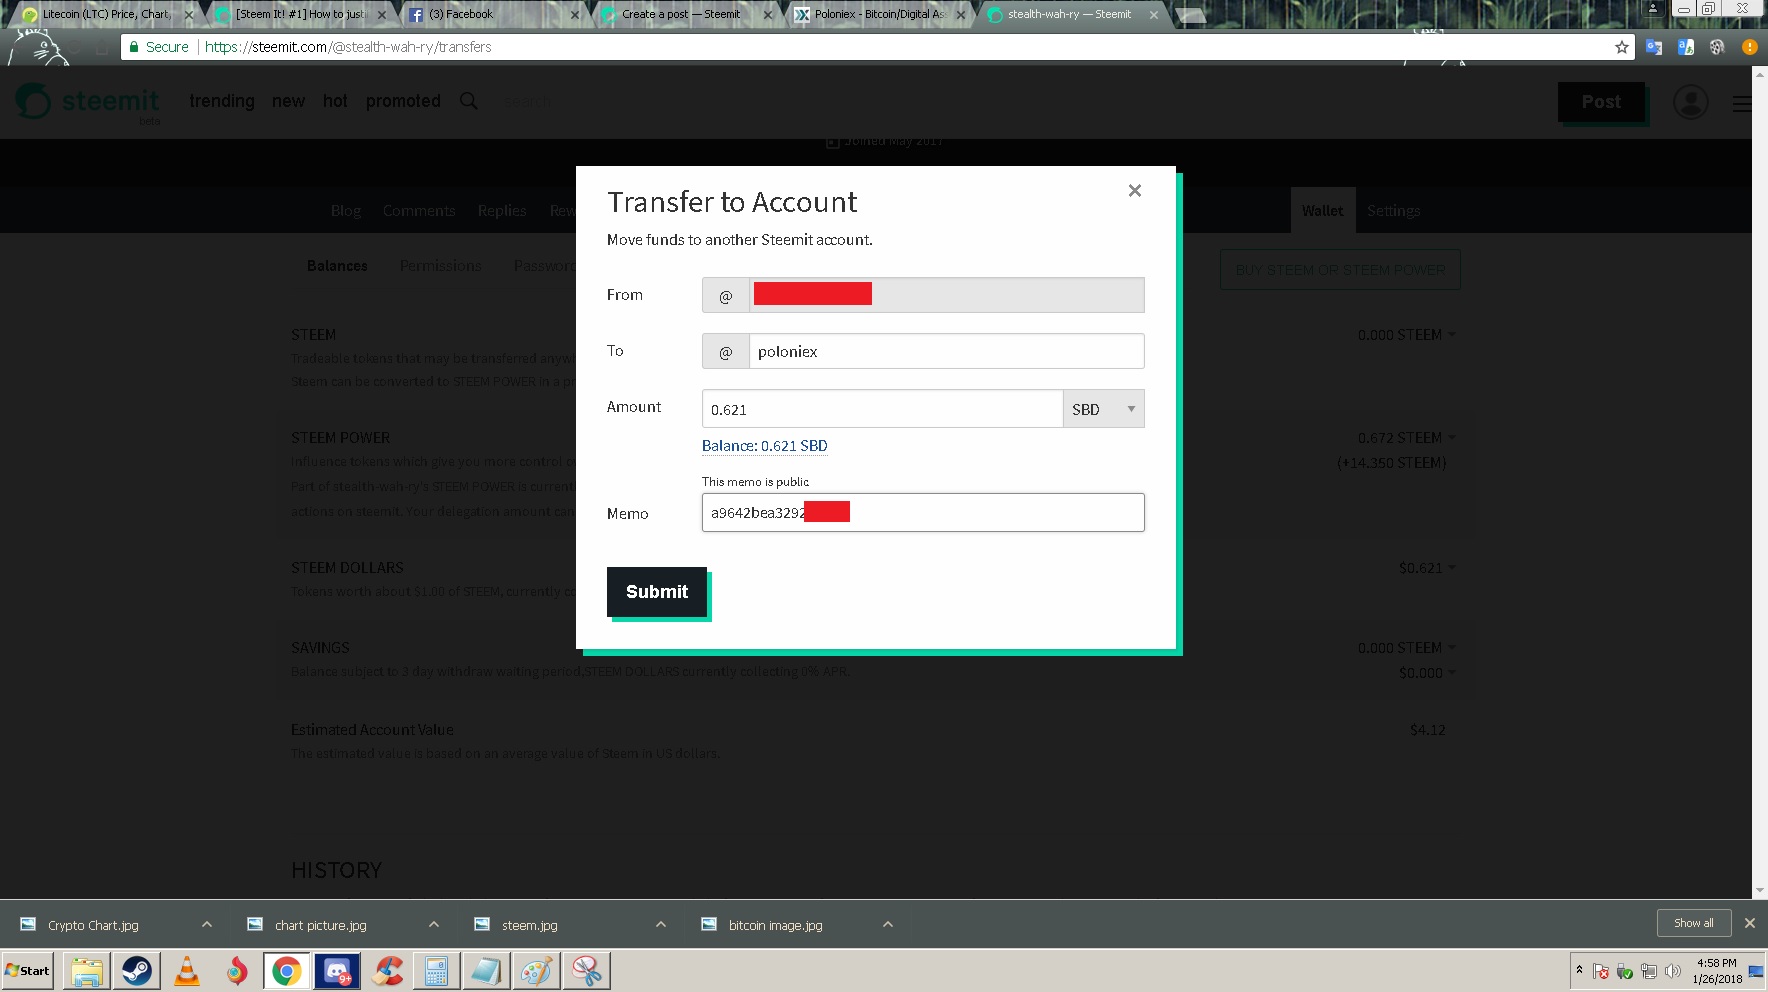Open the film reel extension icon
The width and height of the screenshot is (1768, 992).
pos(1717,47)
